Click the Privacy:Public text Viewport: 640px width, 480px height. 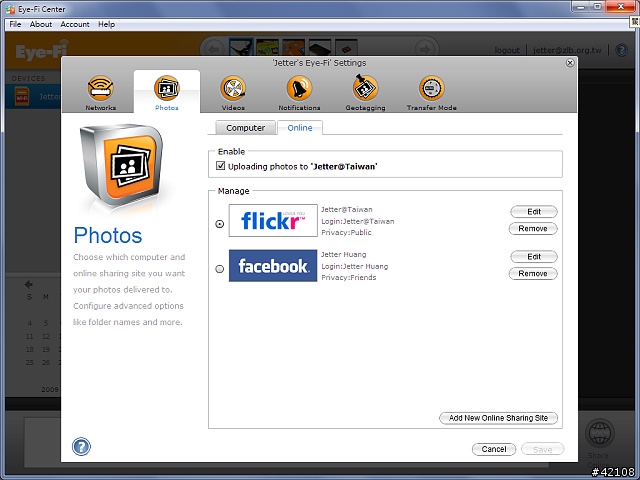[346, 232]
